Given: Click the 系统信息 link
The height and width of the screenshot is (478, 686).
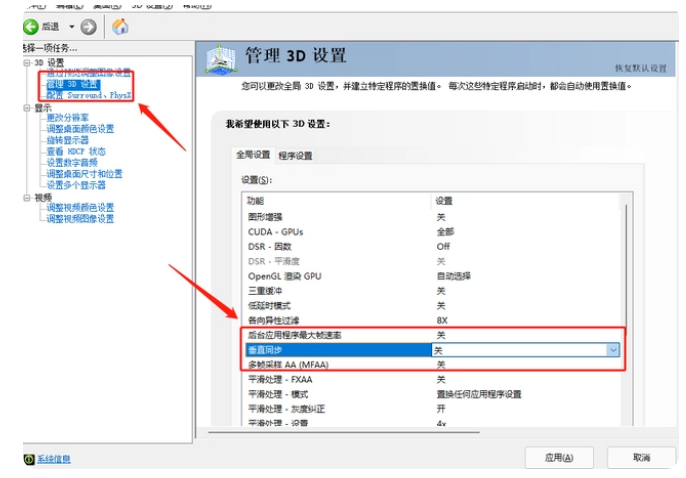Looking at the screenshot, I should [x=53, y=459].
